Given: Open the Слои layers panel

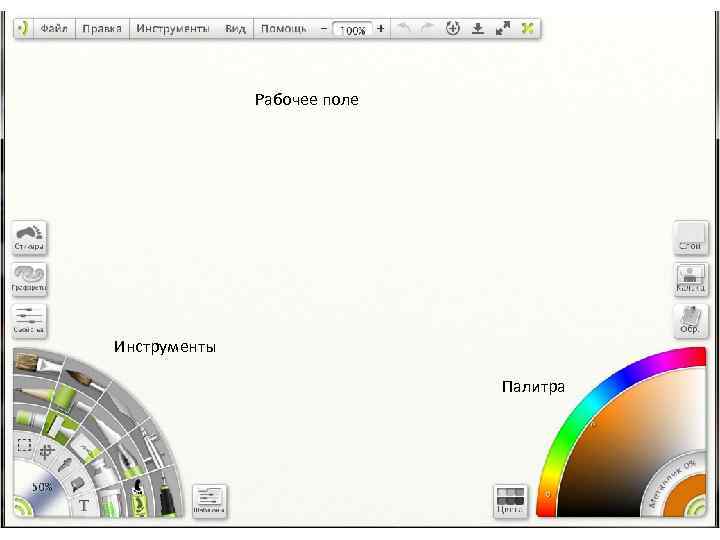Looking at the screenshot, I should click(691, 238).
